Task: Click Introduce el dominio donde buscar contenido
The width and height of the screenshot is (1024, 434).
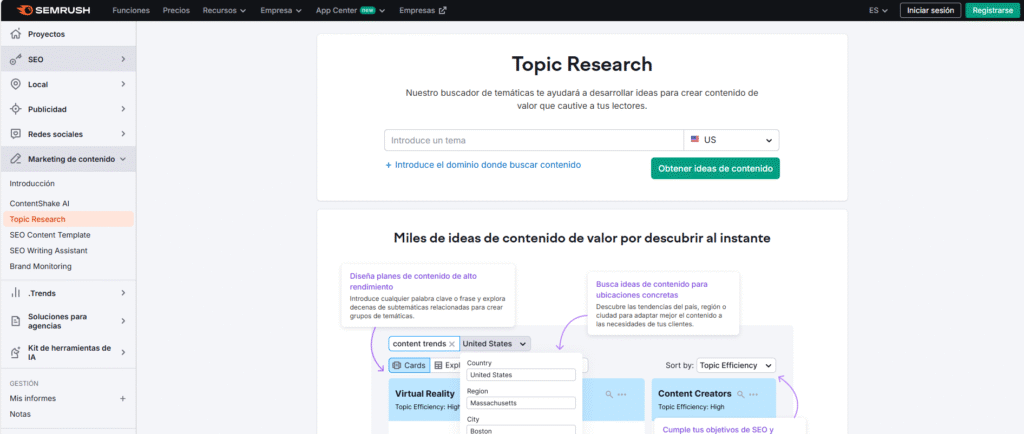Action: click(x=483, y=165)
